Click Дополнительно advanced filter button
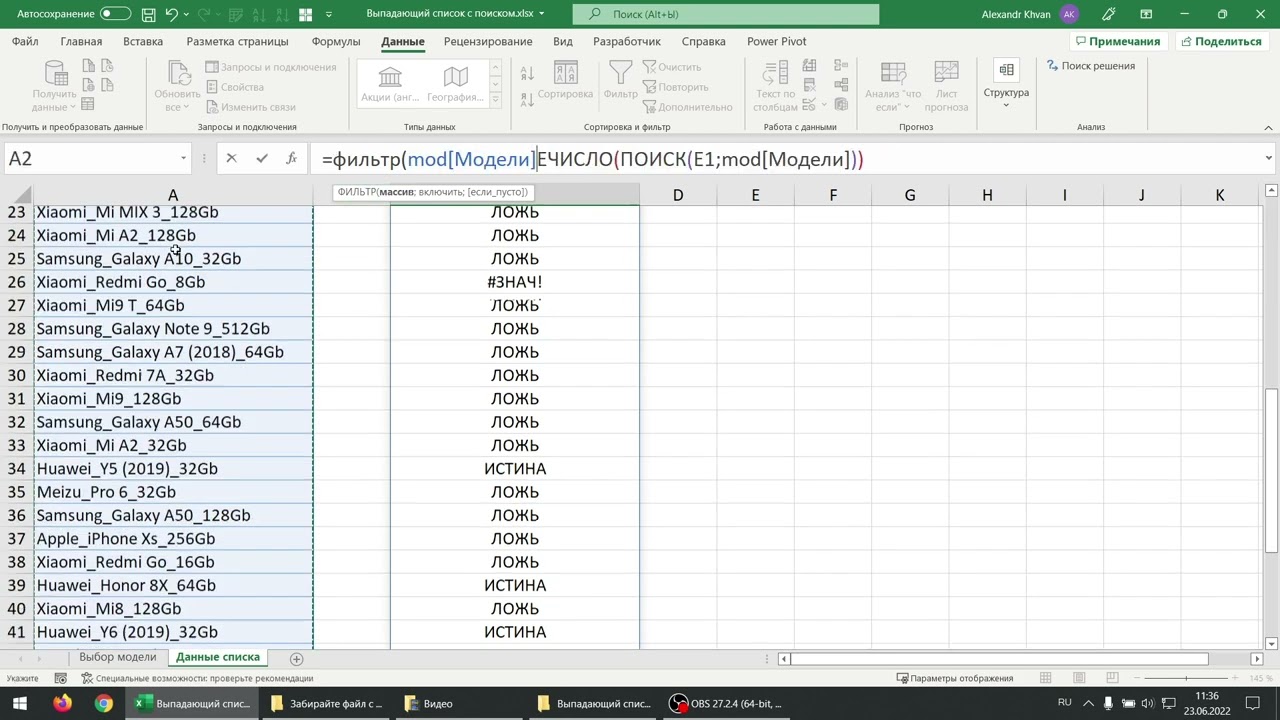Image resolution: width=1280 pixels, height=720 pixels. [687, 107]
